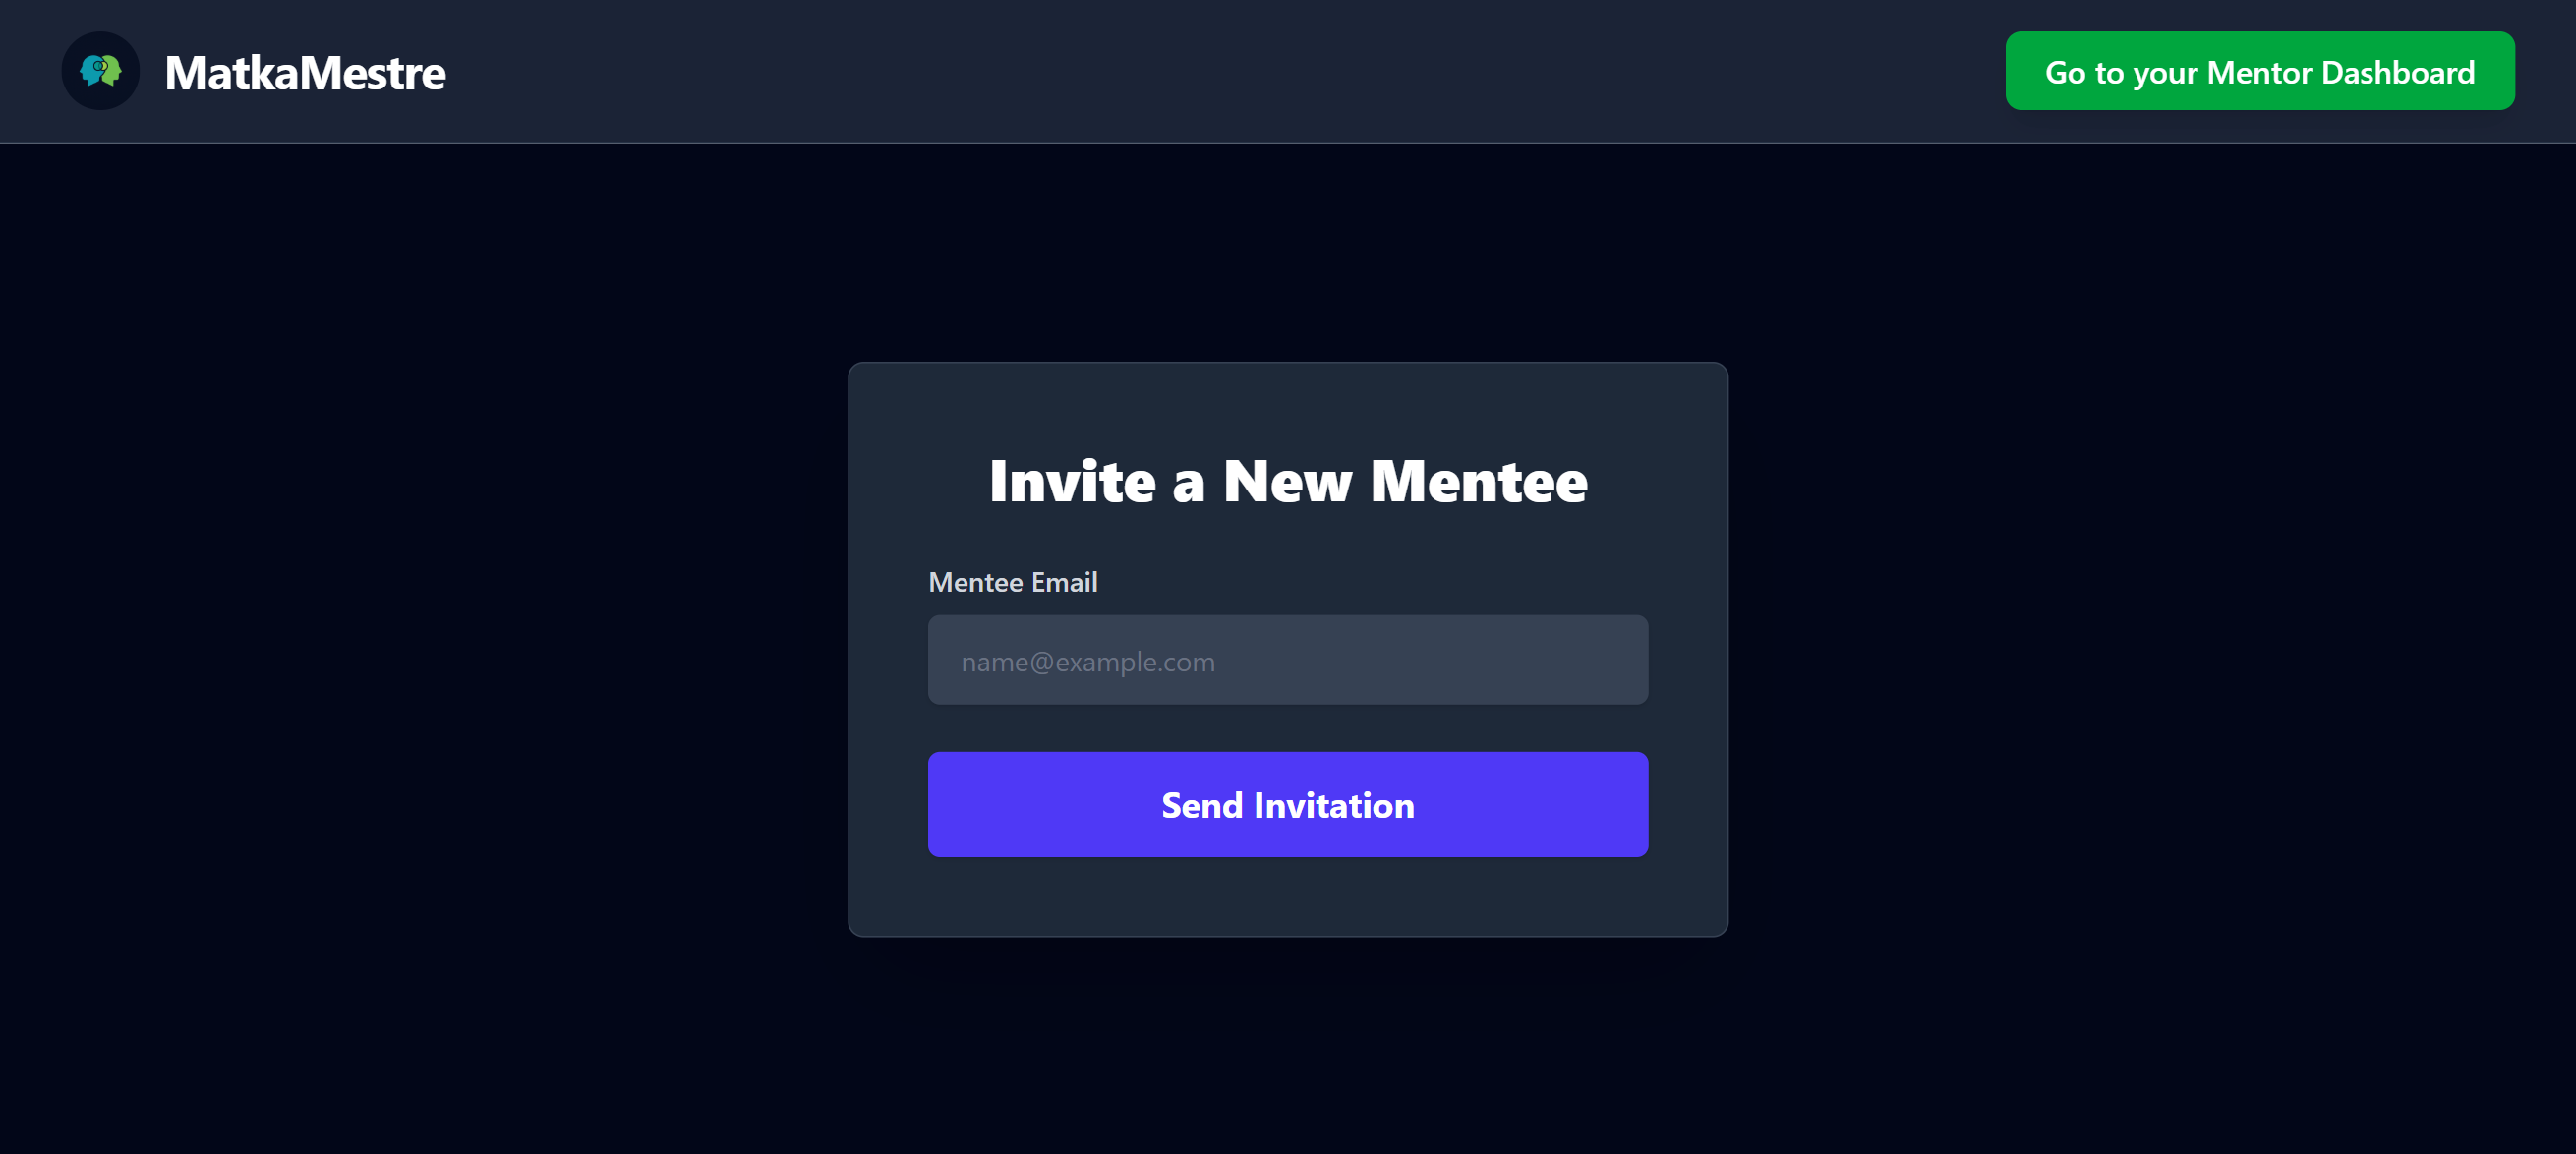Click the right end of the email field
Screen dimensions: 2576x1154
[x=1620, y=661]
